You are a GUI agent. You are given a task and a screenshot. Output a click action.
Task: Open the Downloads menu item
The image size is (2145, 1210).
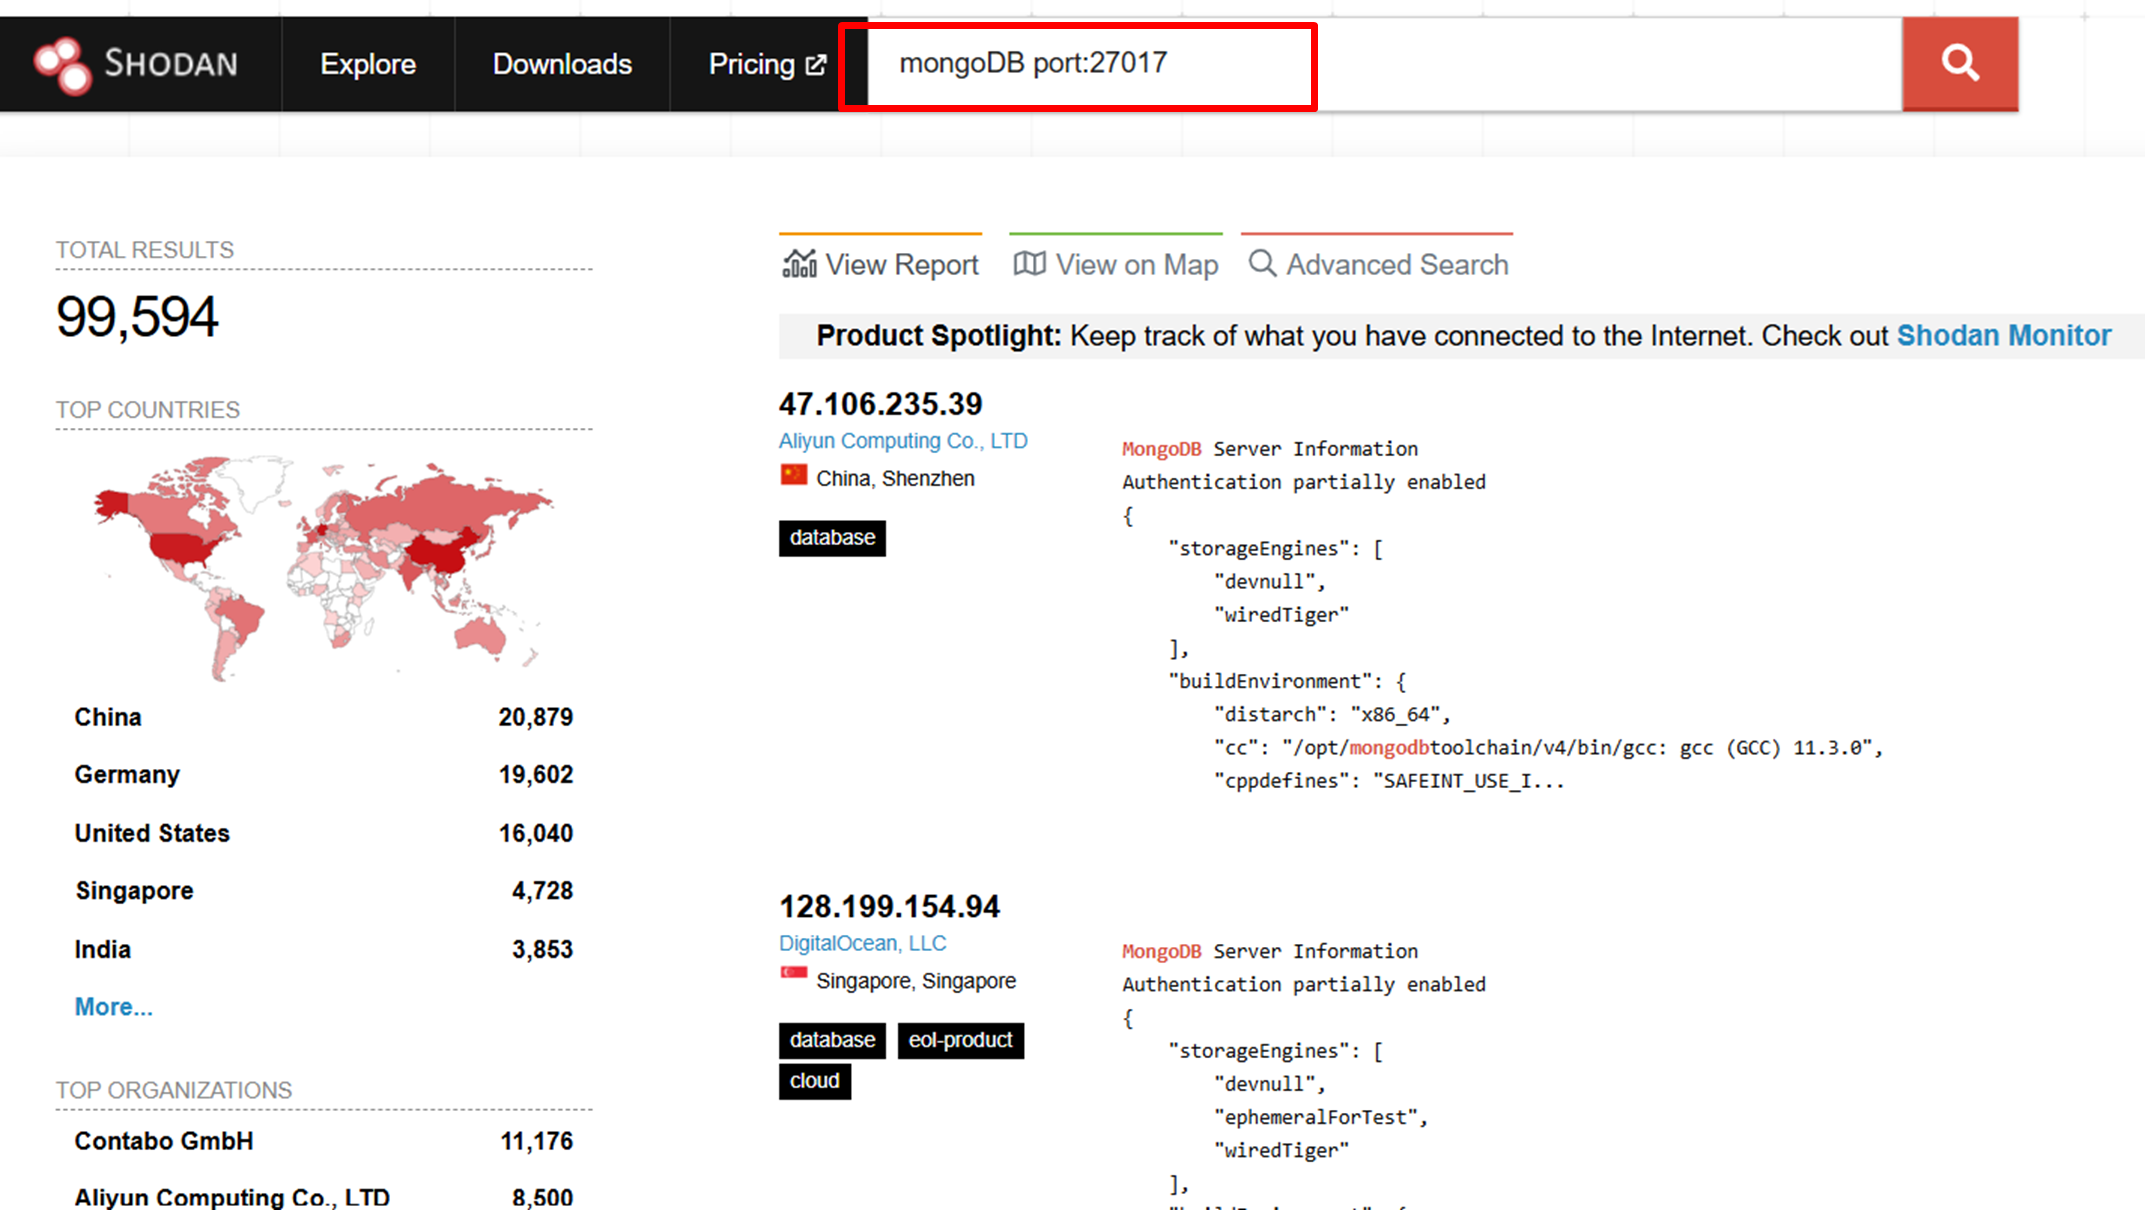click(x=562, y=64)
